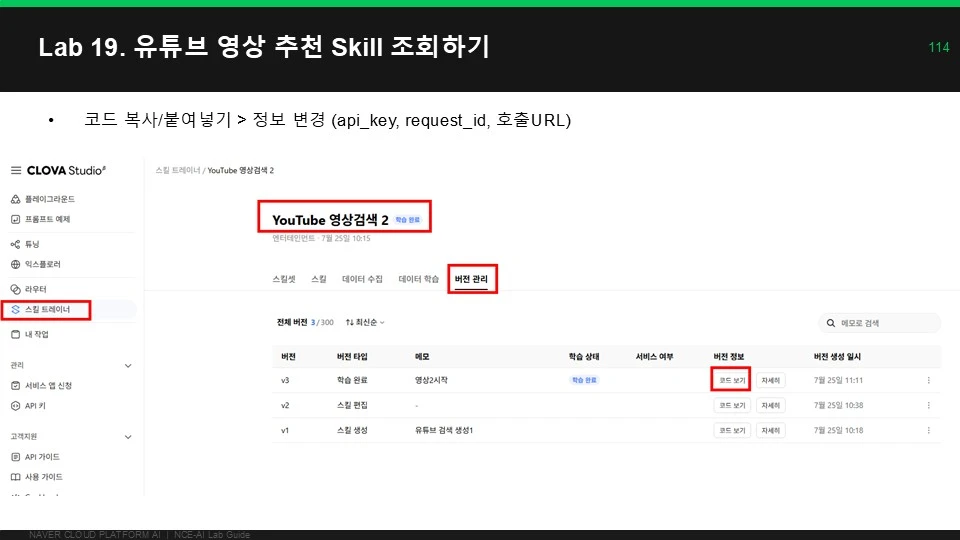Switch to the 데이터 학습 tab
Image resolution: width=960 pixels, height=540 pixels.
[419, 279]
